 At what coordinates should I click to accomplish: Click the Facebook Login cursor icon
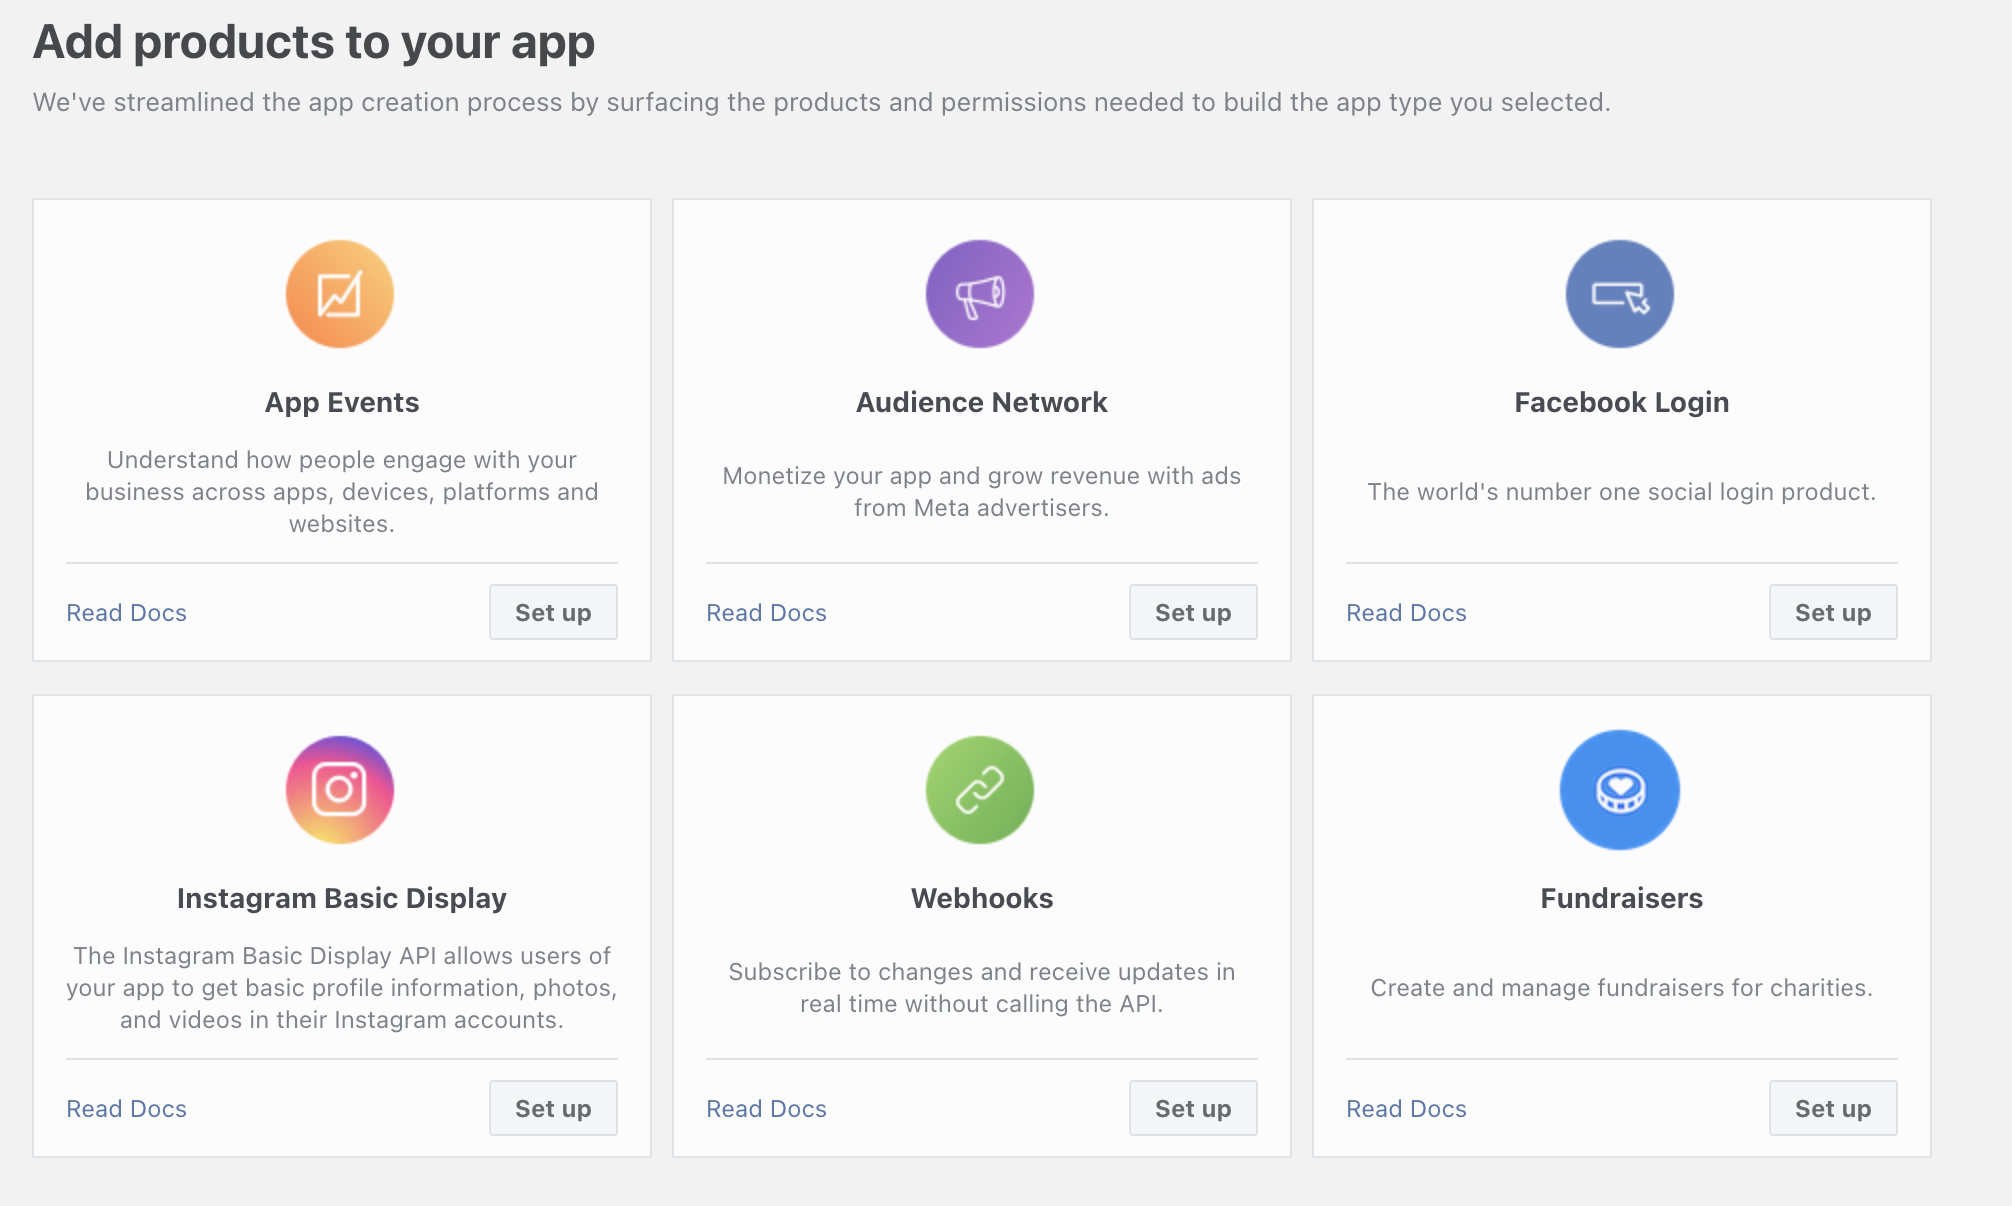click(1619, 294)
